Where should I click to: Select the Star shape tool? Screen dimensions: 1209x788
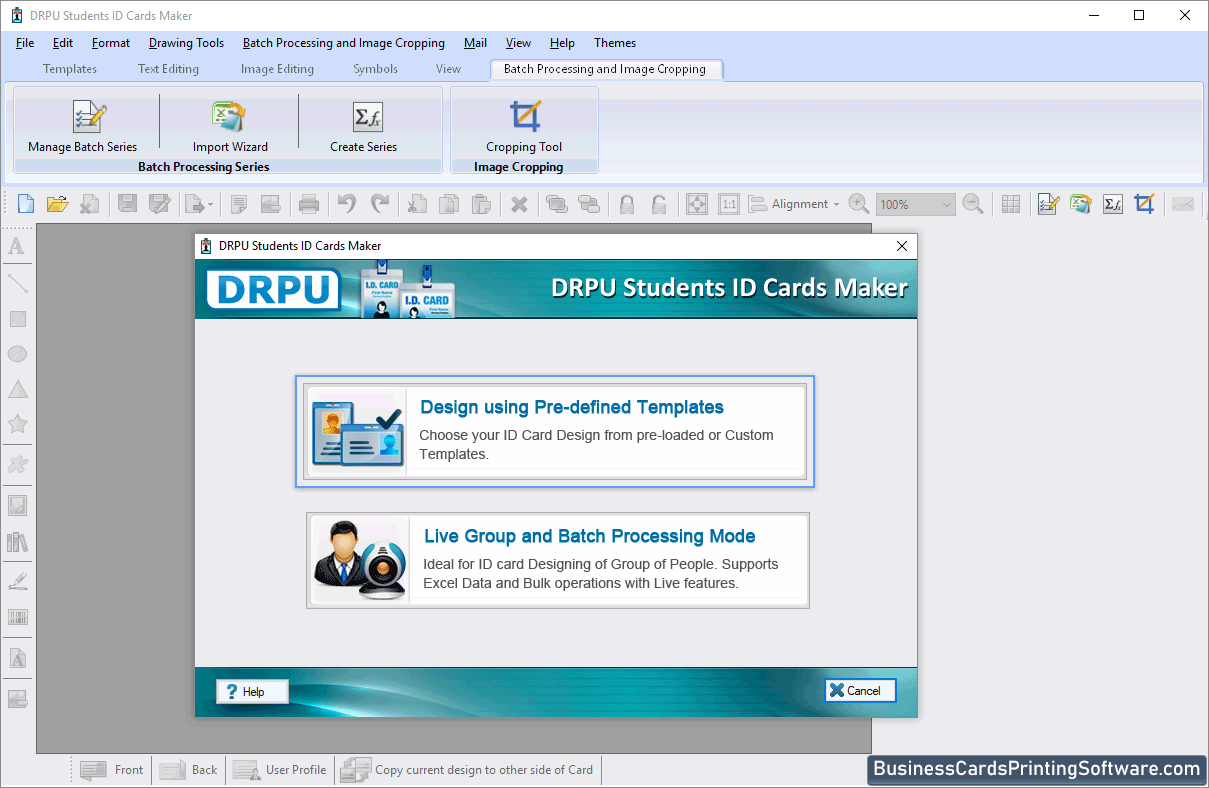[x=17, y=424]
